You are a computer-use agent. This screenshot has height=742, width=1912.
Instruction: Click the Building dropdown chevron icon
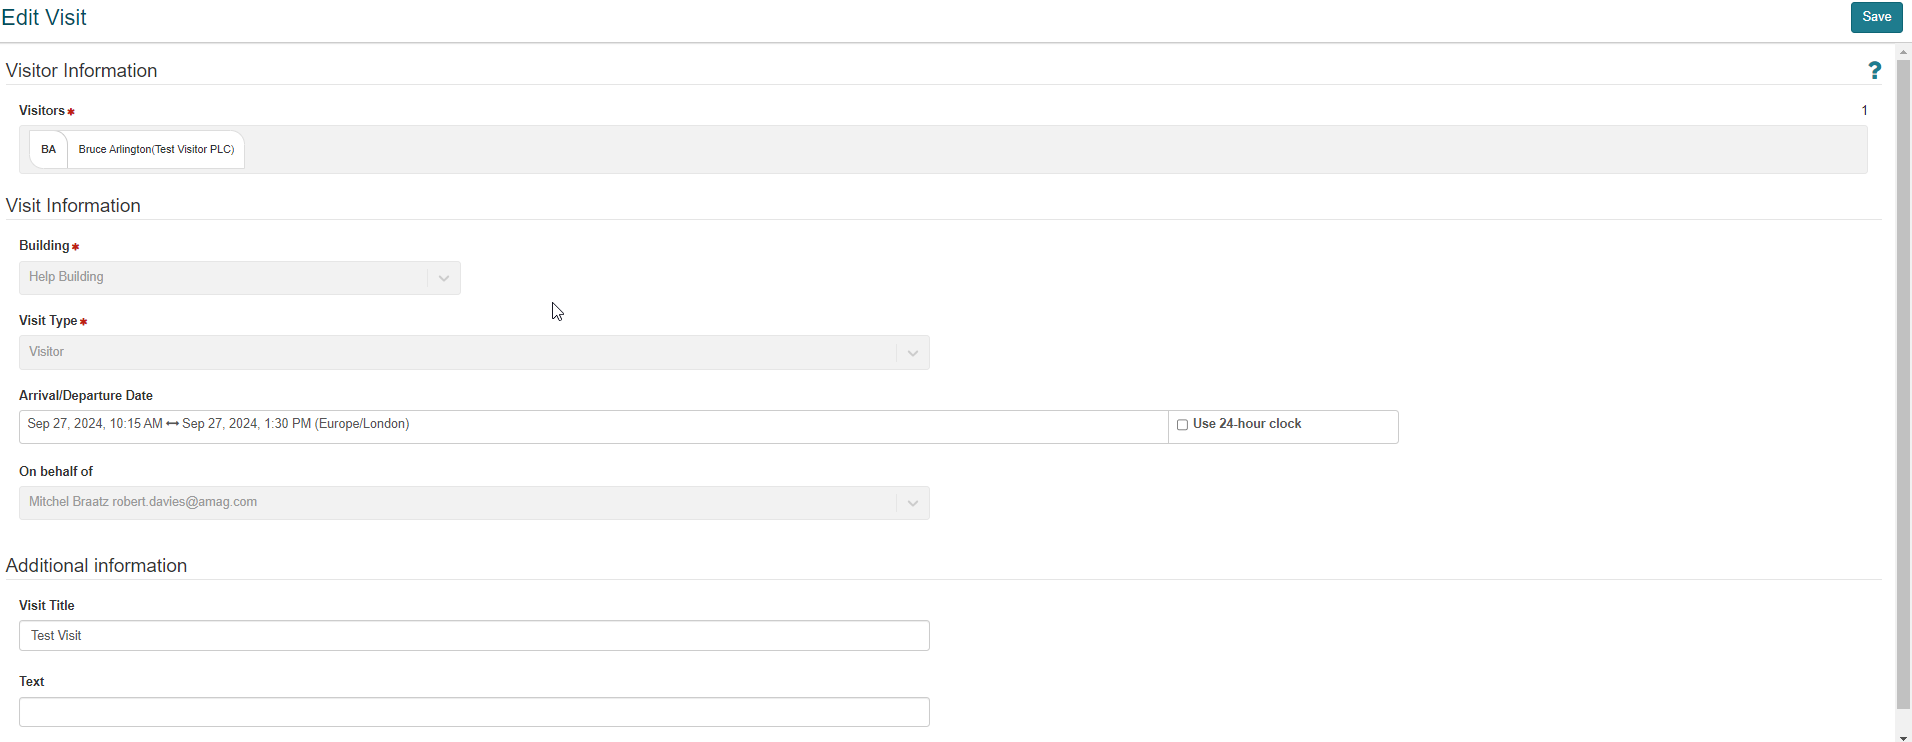pos(444,278)
